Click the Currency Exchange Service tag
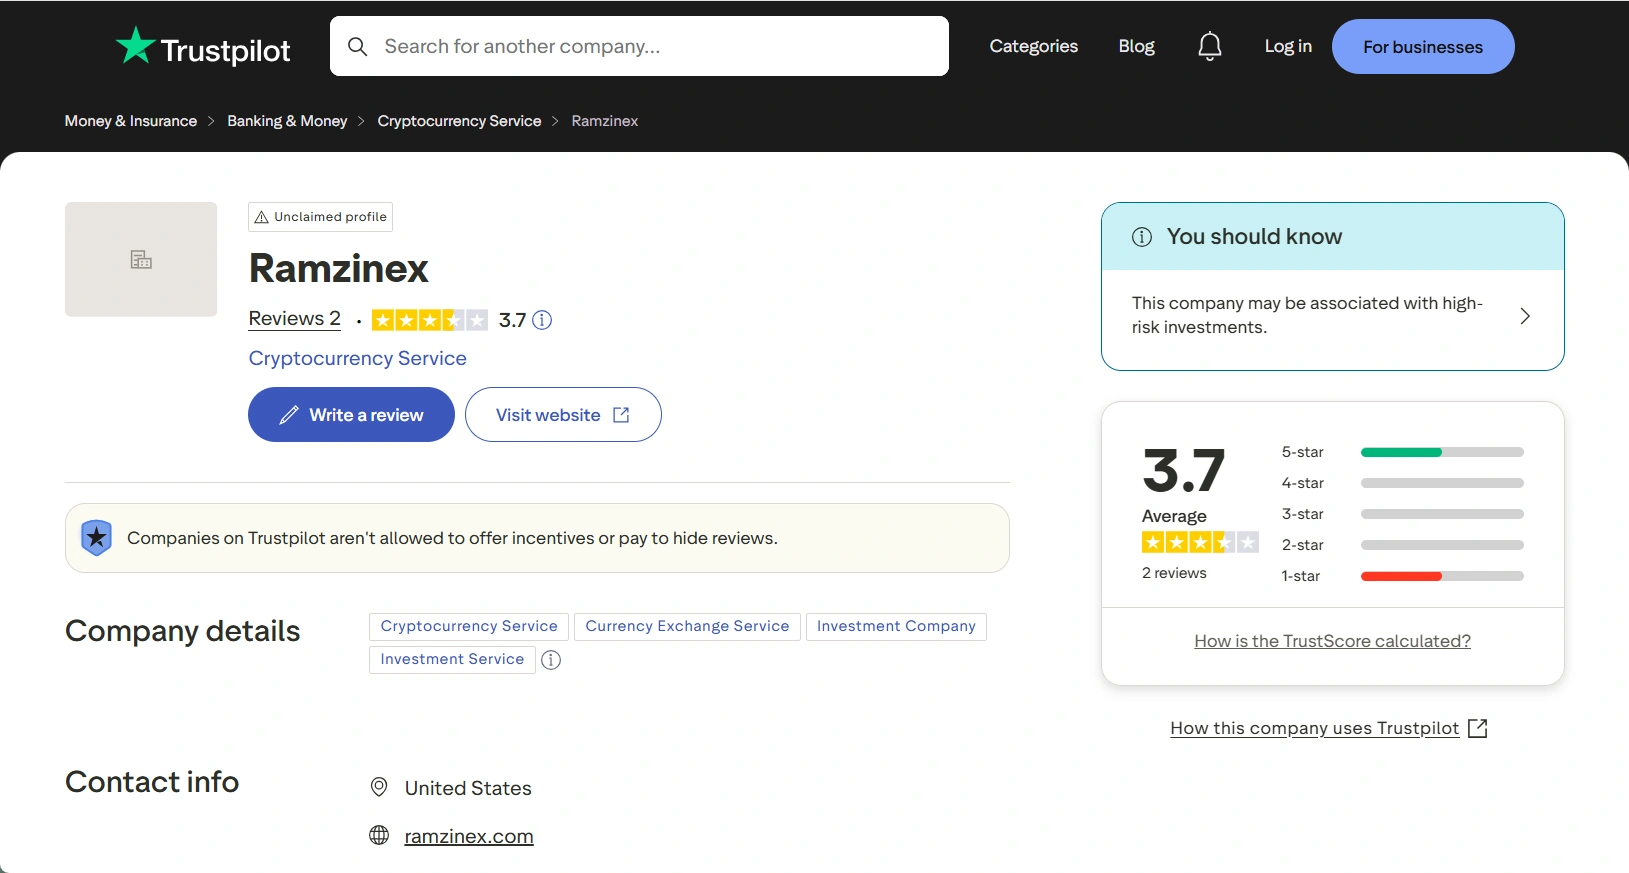 687,627
